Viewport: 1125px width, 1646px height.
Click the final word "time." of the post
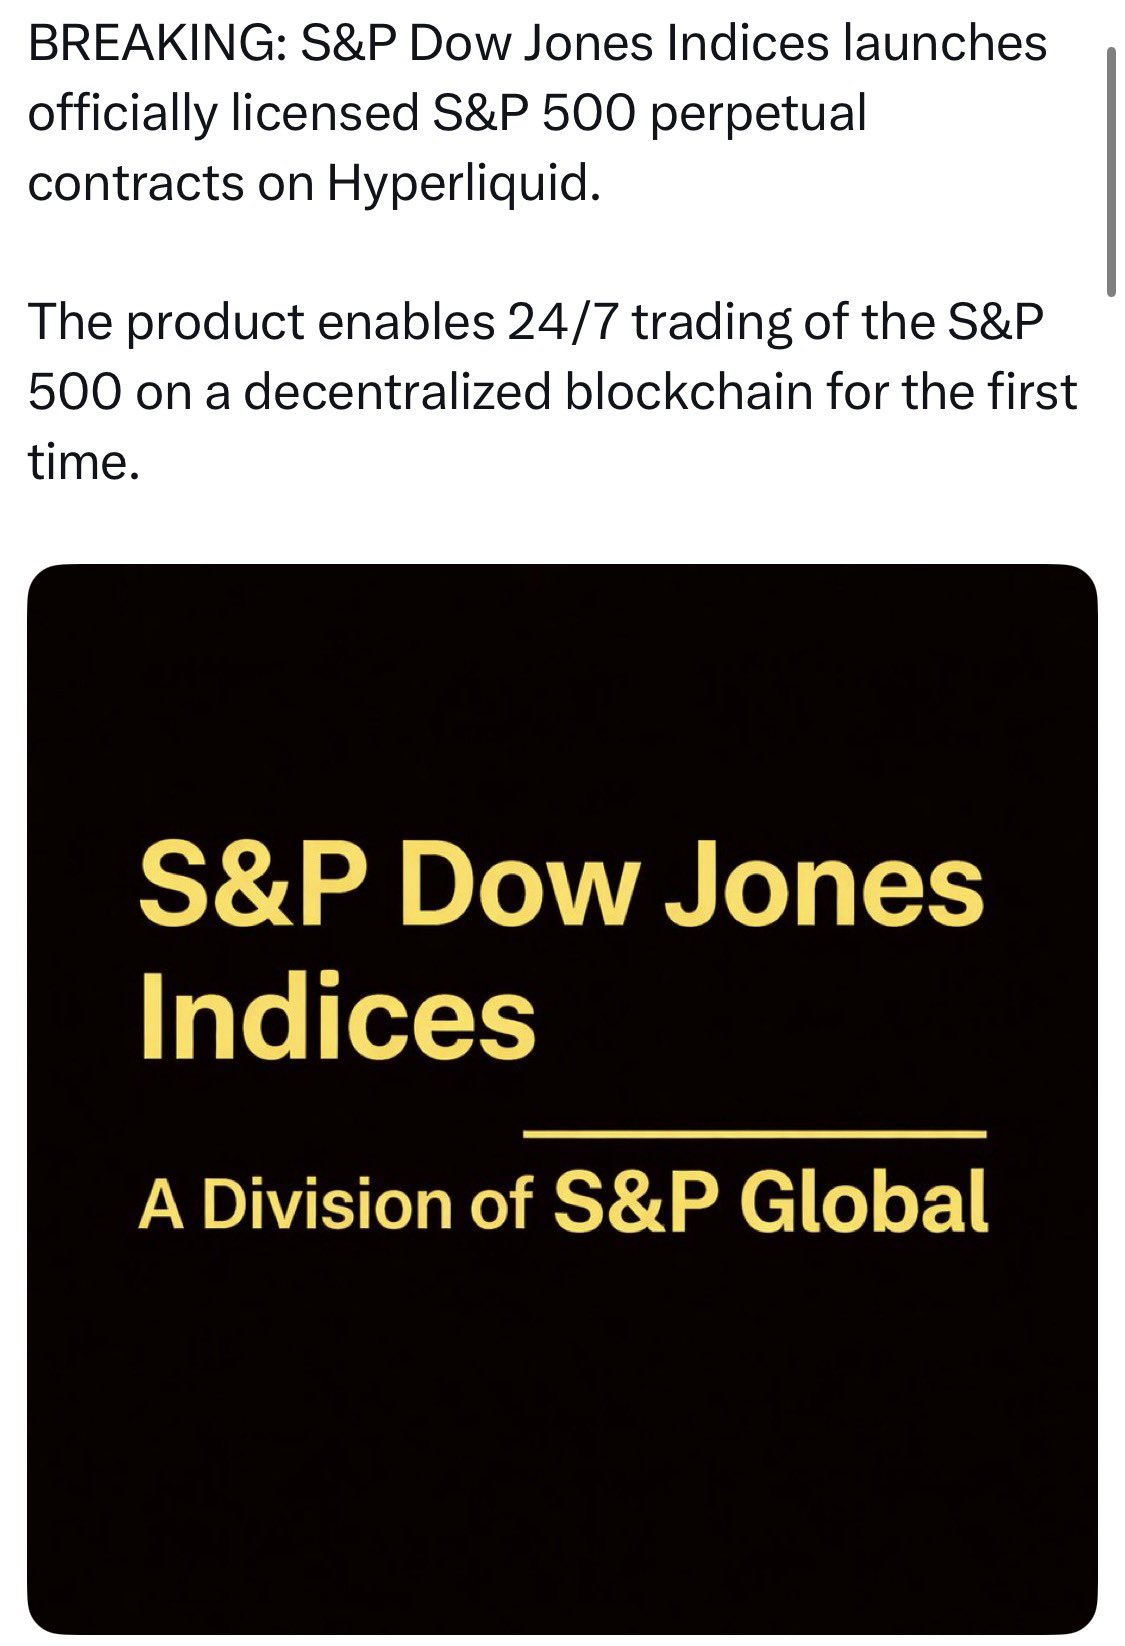click(x=82, y=462)
